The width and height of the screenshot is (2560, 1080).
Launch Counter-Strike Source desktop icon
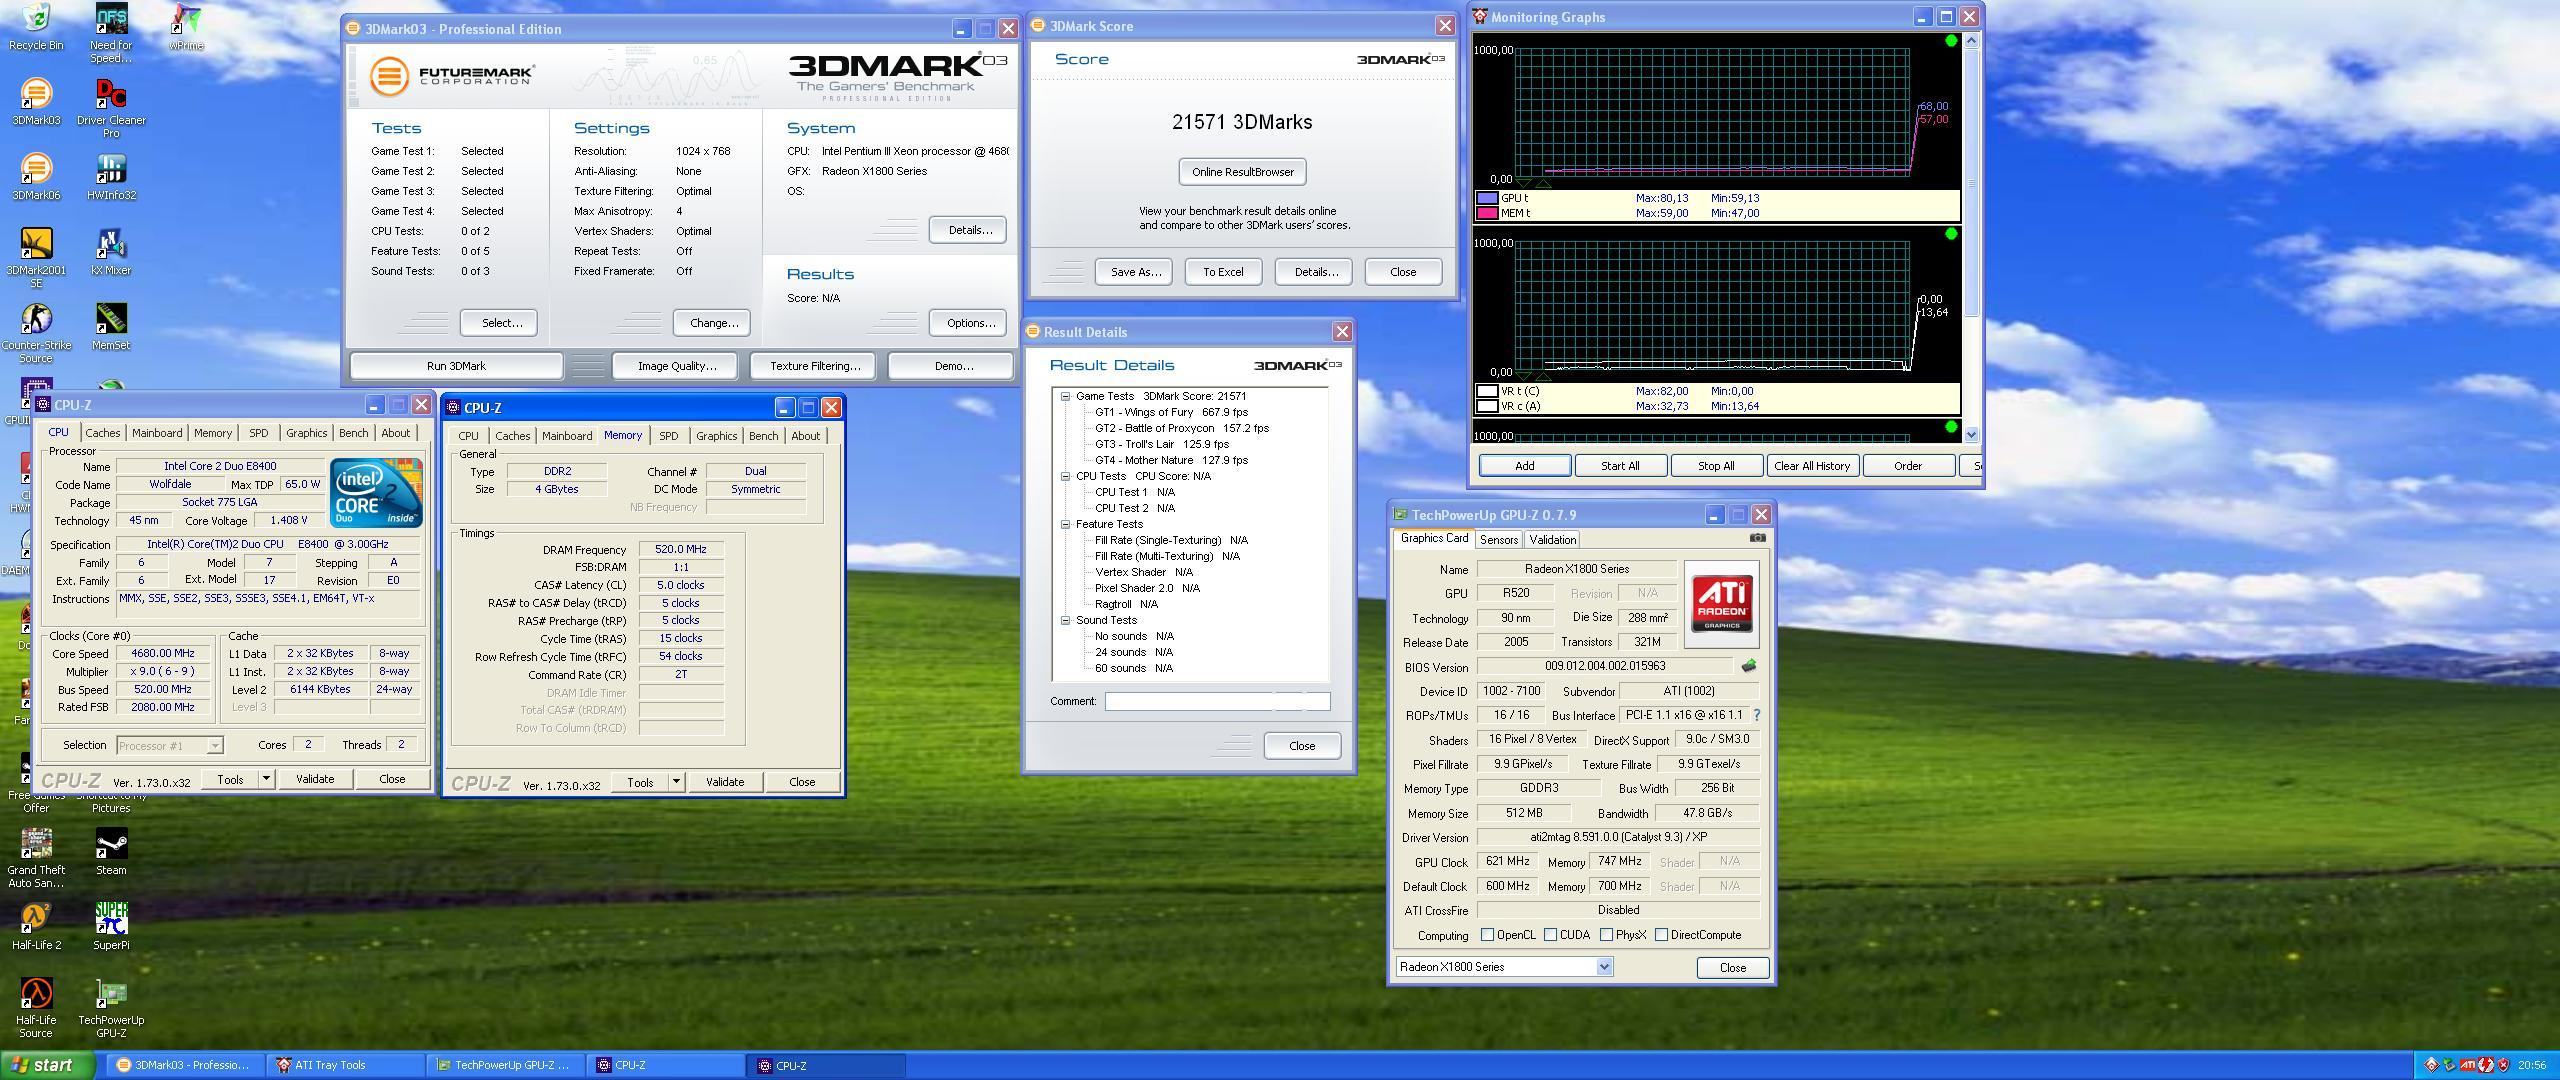pos(36,333)
